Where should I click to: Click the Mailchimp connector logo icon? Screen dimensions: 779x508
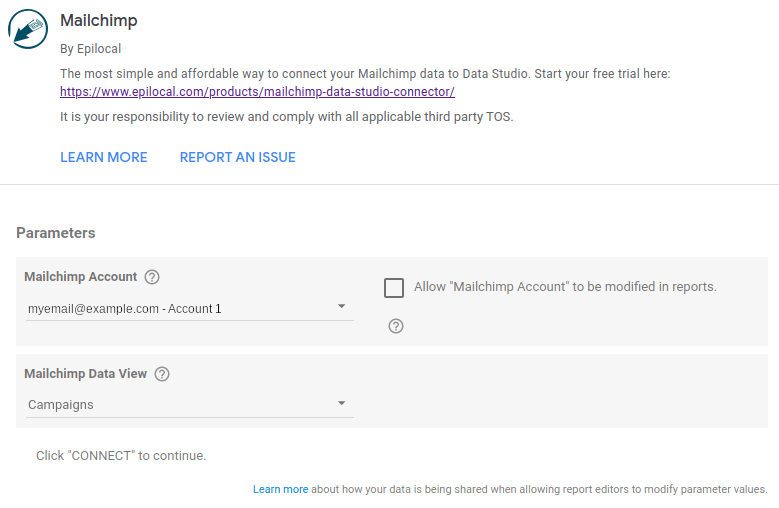pos(28,29)
